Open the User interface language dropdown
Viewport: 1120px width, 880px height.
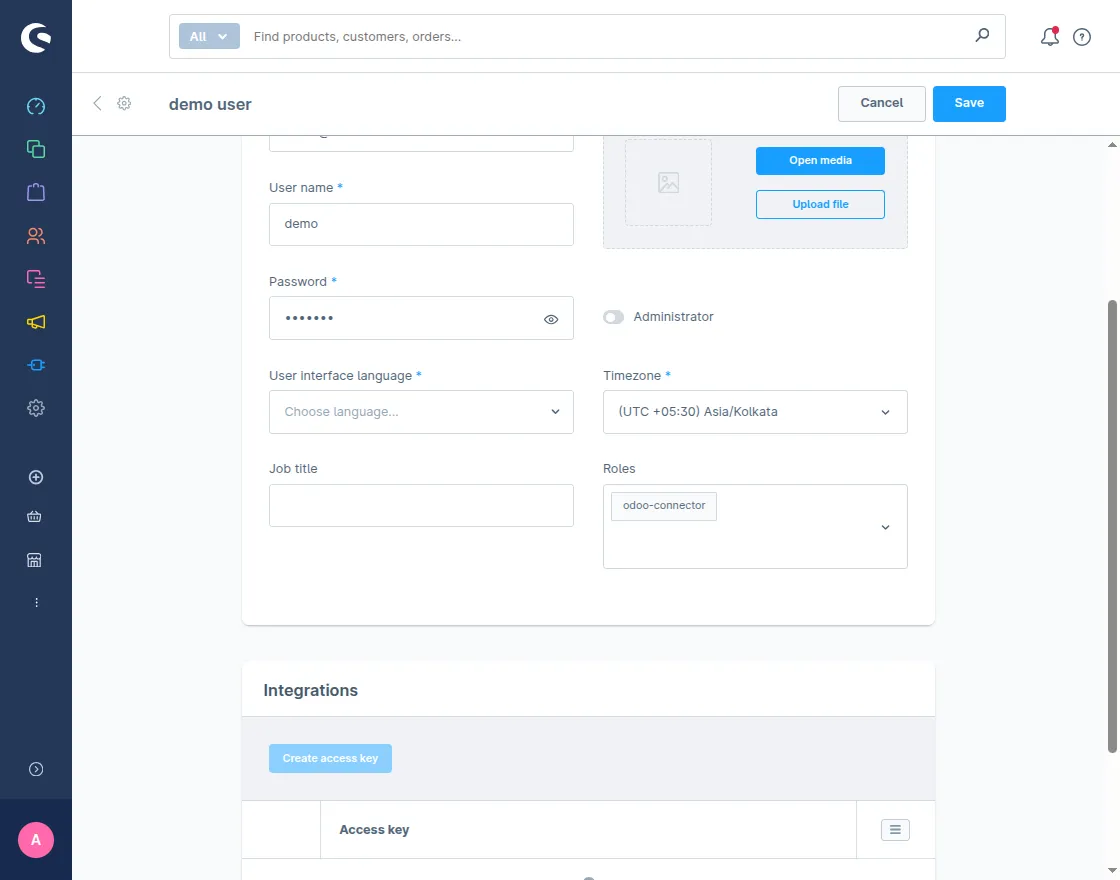[421, 412]
